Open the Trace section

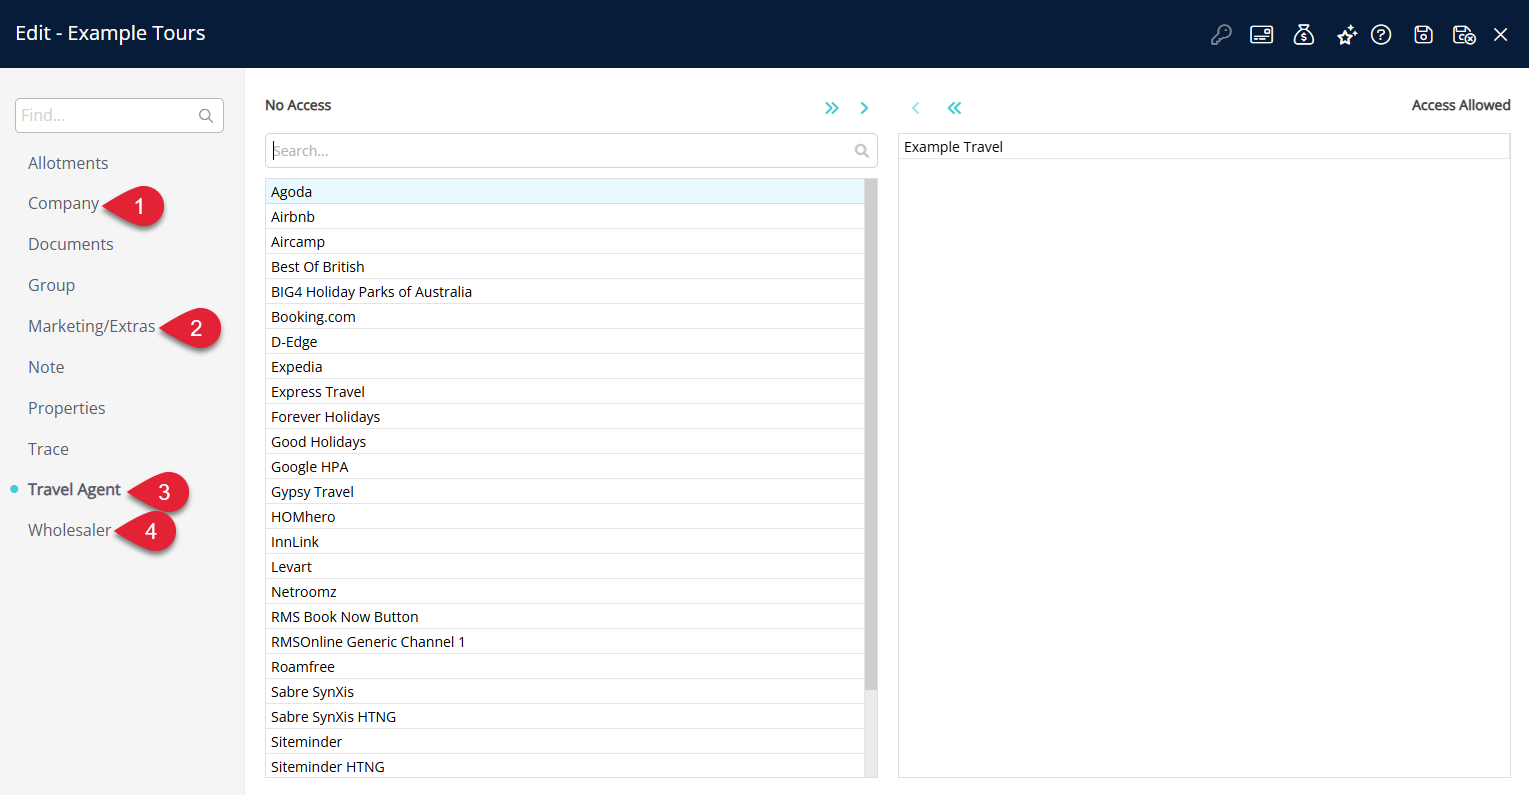point(48,449)
